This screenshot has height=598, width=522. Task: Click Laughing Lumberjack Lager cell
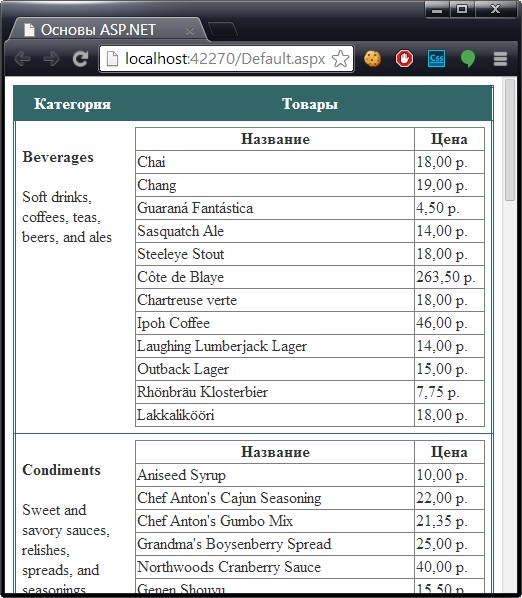tap(275, 346)
